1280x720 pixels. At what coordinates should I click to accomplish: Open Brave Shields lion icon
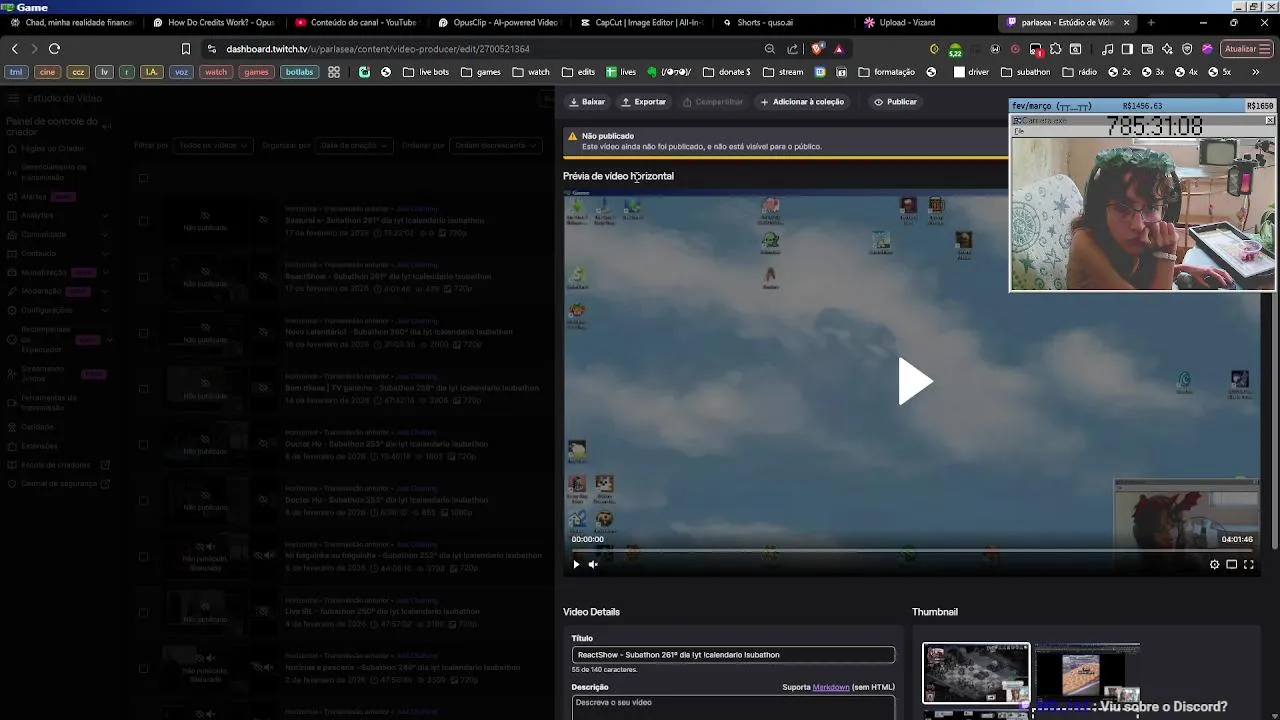[x=818, y=49]
